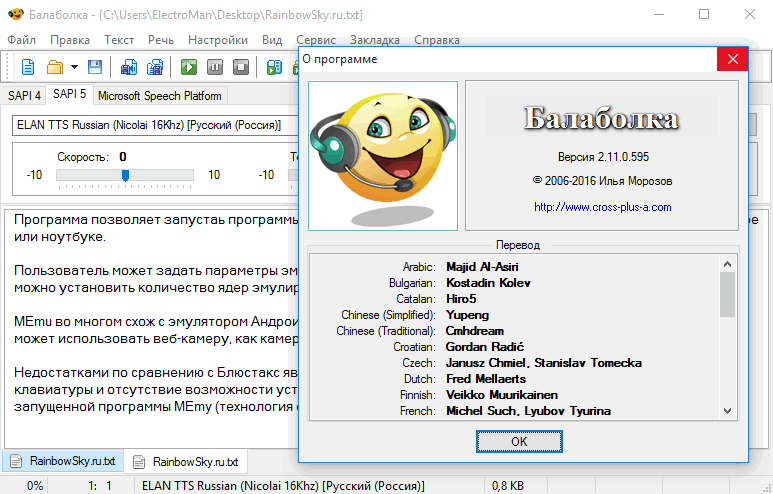Click the Catalan translator Hiro5

[461, 299]
